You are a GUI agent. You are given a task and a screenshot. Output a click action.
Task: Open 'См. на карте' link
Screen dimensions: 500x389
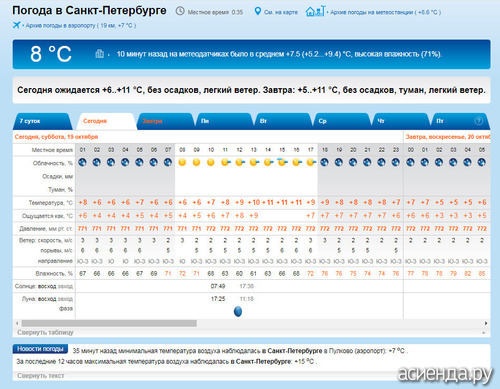(x=281, y=12)
